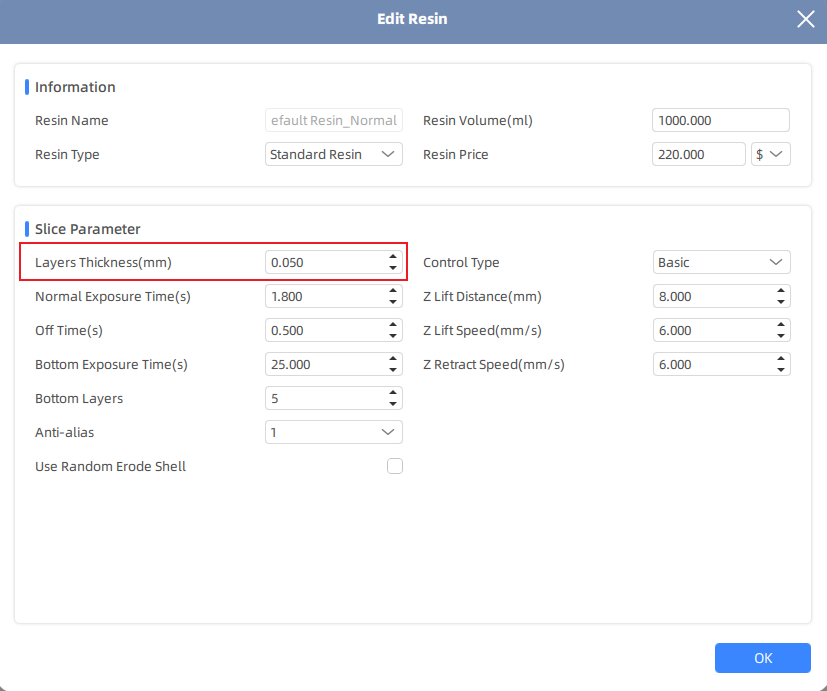Click the Resin Volume input field
This screenshot has width=827, height=691.
coord(721,120)
